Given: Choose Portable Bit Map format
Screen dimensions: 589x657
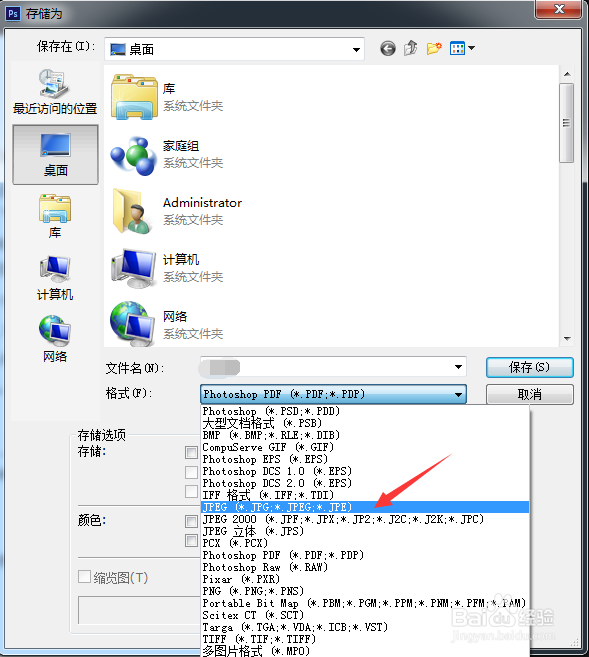Looking at the screenshot, I should (365, 603).
